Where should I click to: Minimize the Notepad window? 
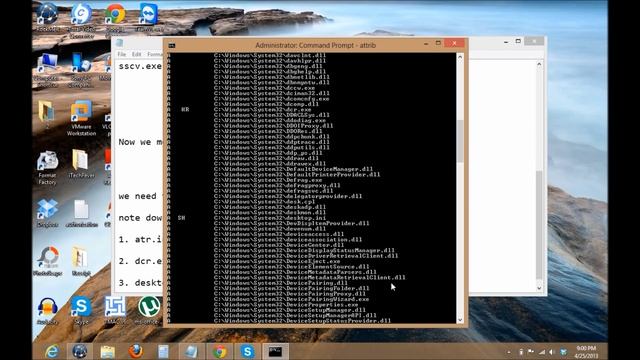[506, 42]
